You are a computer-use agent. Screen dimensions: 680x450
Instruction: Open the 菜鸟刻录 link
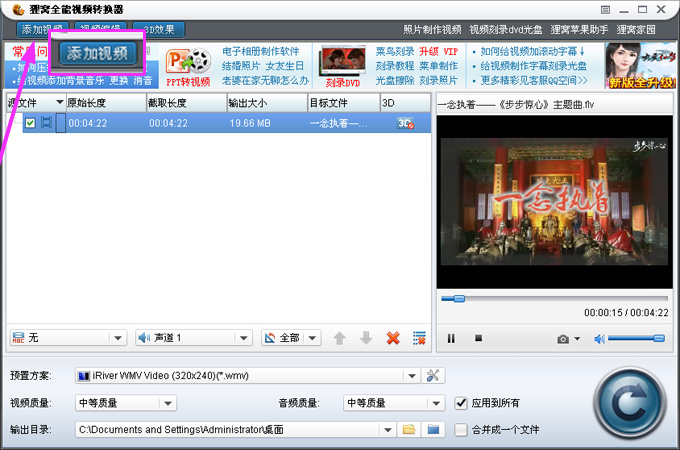coord(395,52)
